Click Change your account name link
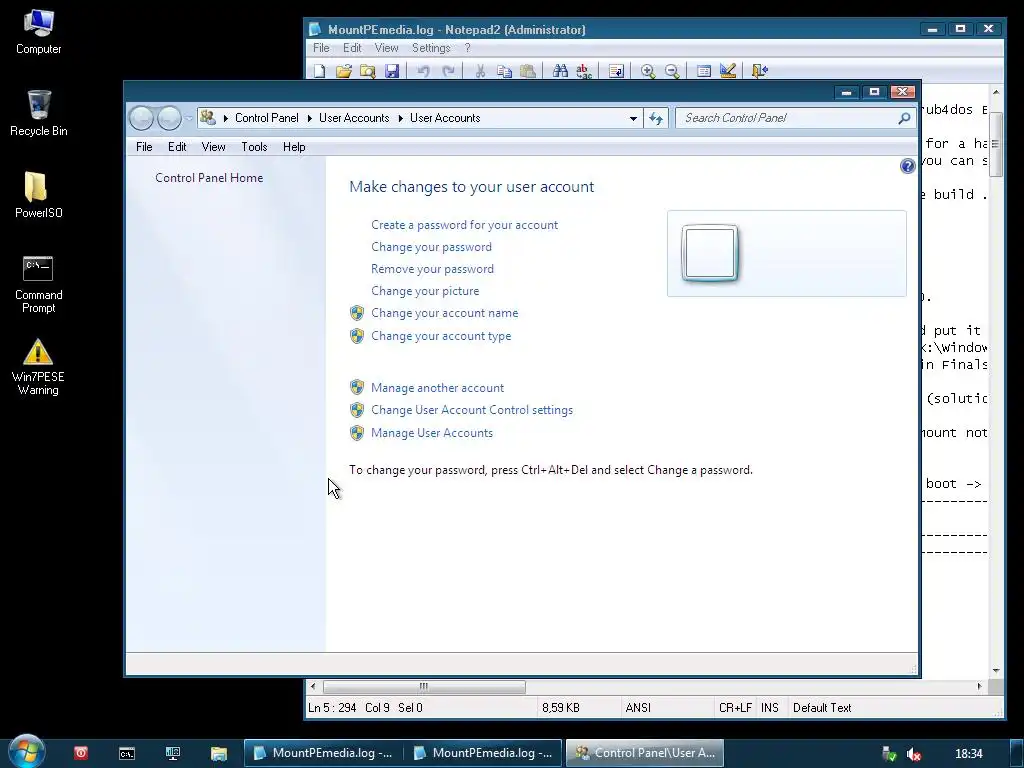The height and width of the screenshot is (768, 1024). click(x=444, y=313)
